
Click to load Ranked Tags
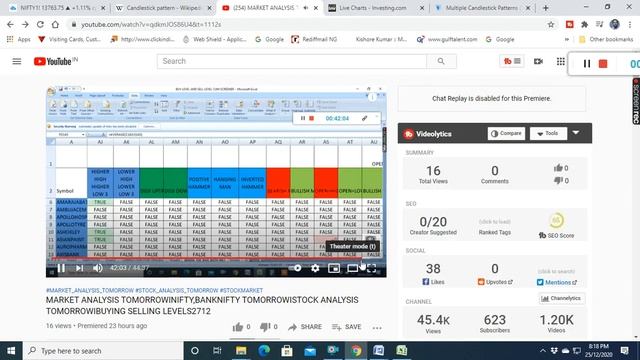pos(495,222)
